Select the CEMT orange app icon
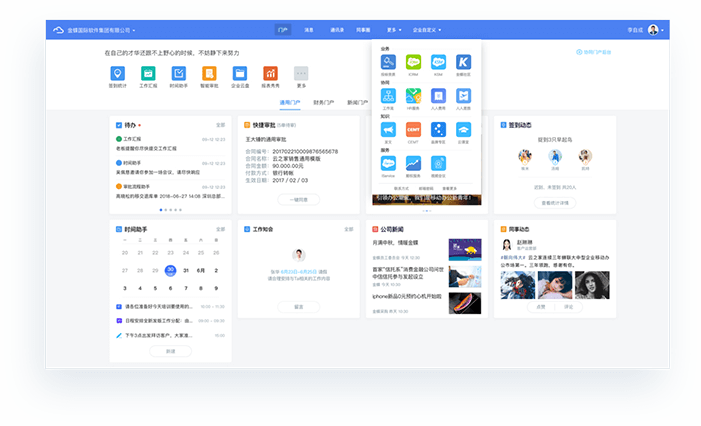 412,129
